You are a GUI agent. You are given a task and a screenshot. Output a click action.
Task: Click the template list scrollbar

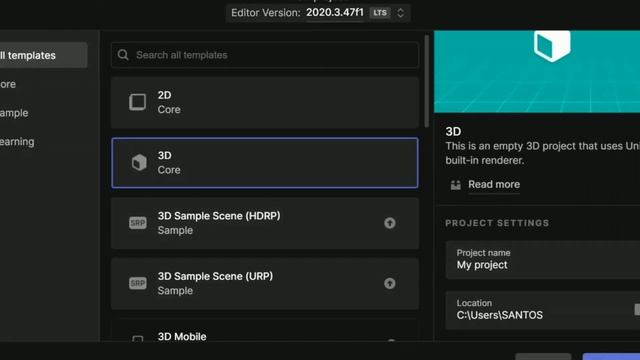click(427, 81)
